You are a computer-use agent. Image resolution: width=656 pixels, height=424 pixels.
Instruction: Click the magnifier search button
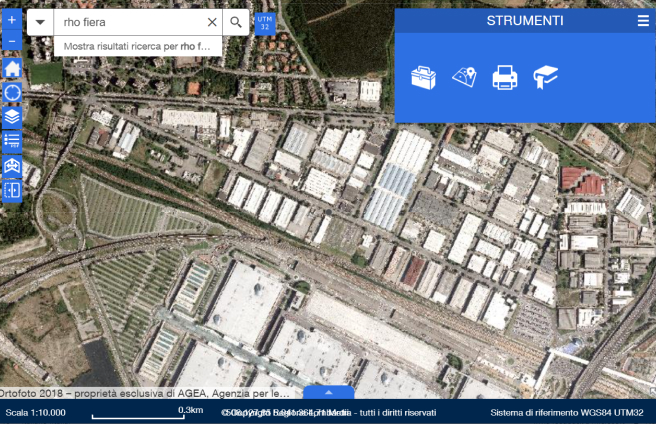236,22
